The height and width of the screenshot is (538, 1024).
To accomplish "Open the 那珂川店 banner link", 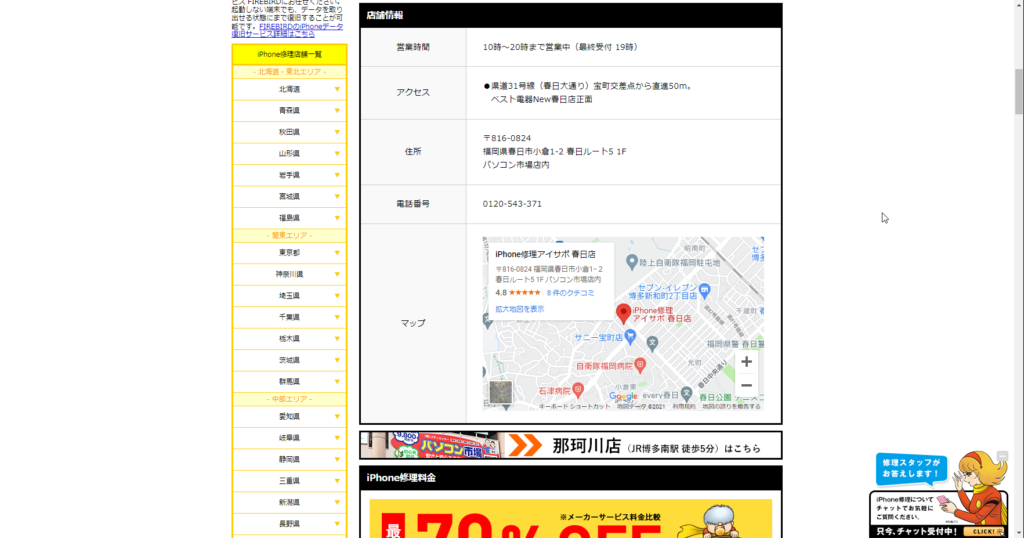I will coord(571,445).
